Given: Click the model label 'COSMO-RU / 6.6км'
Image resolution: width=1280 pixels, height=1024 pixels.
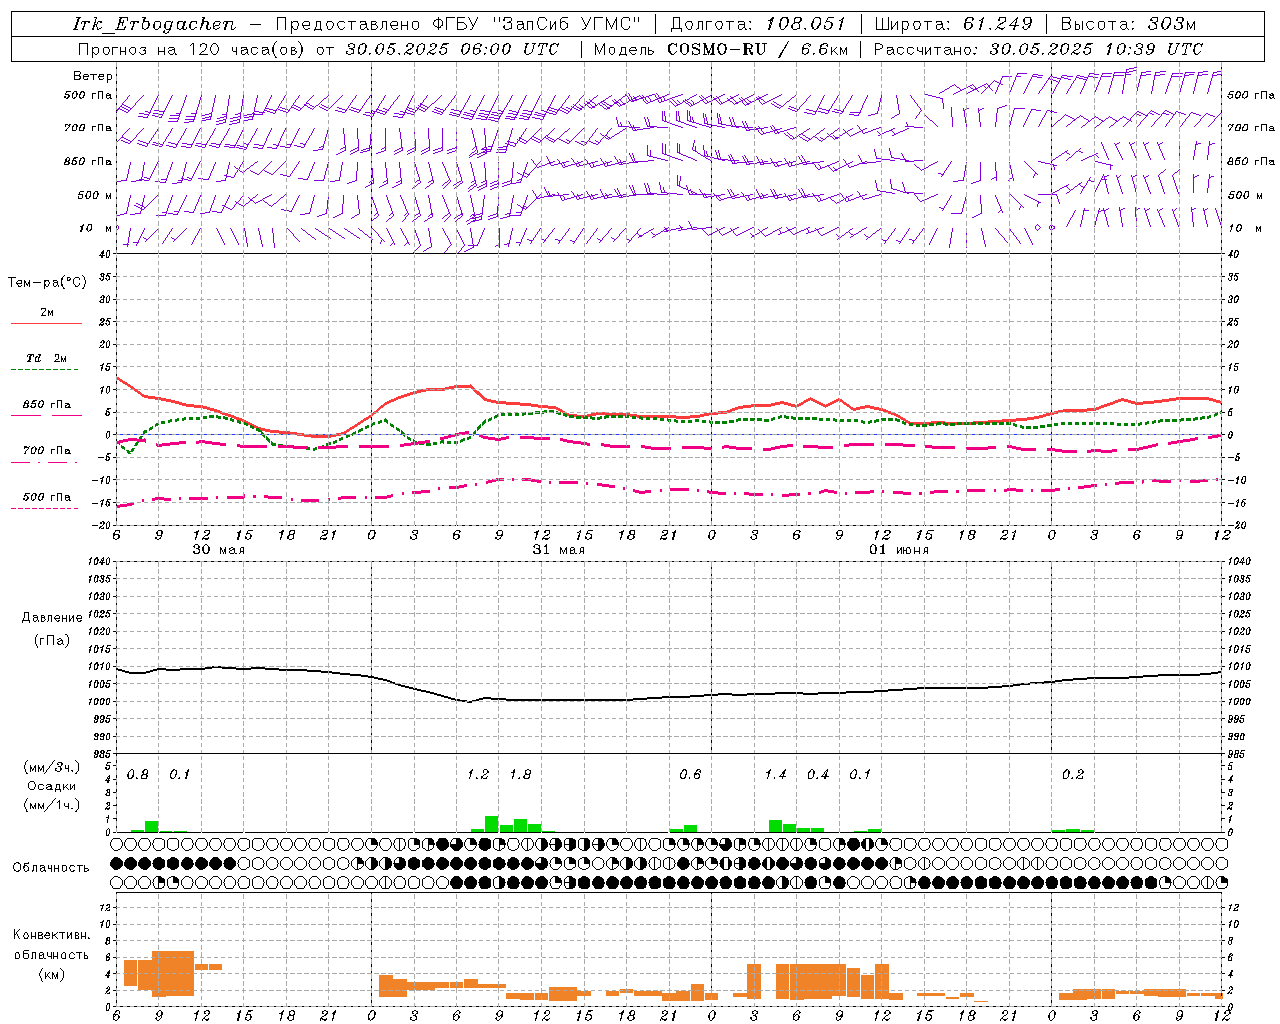Looking at the screenshot, I should [x=758, y=49].
